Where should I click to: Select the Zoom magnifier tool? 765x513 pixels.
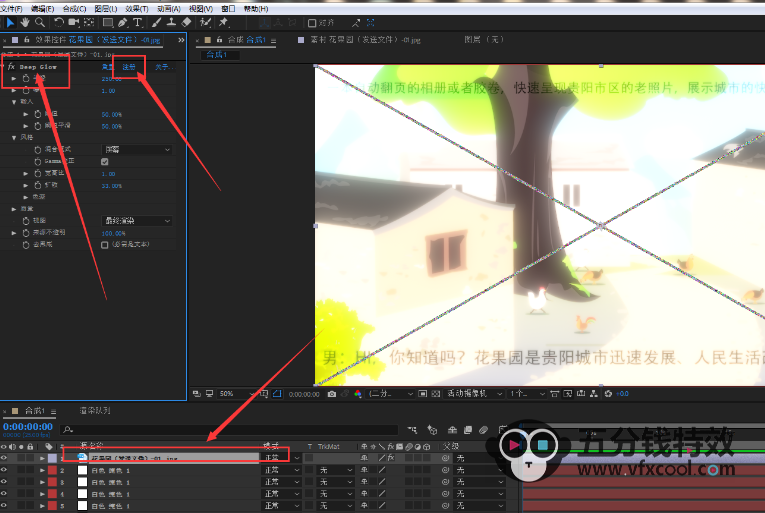pyautogui.click(x=39, y=22)
